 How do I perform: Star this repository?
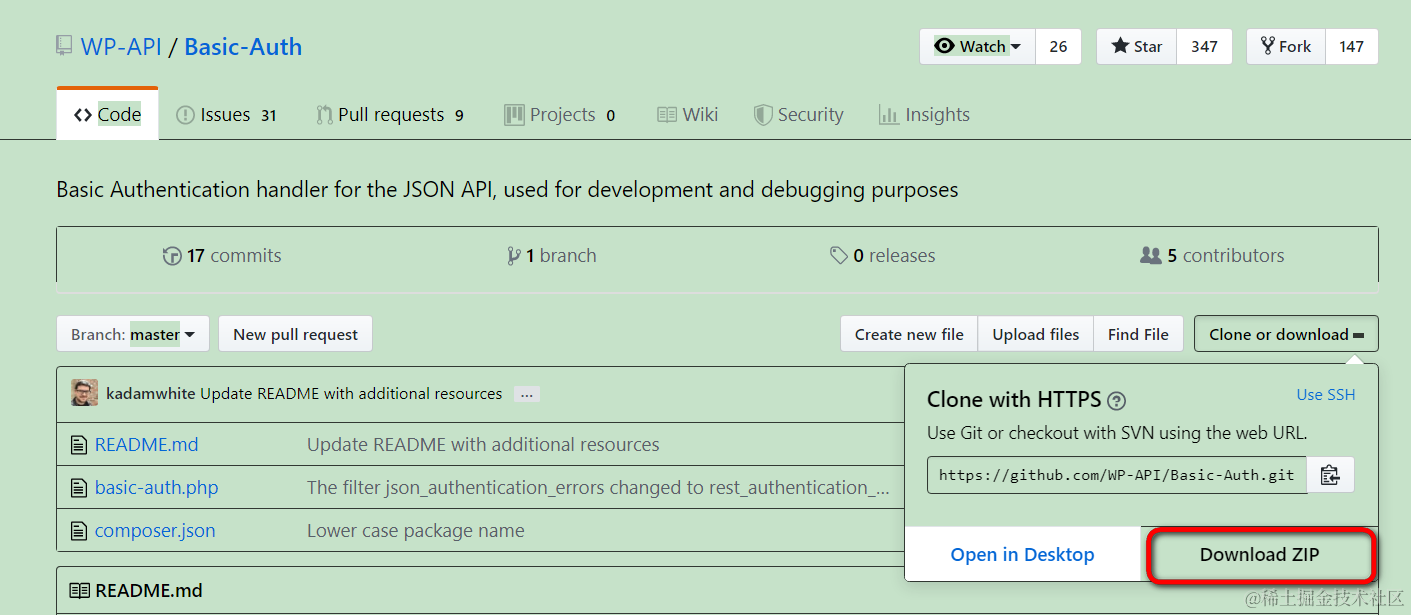click(x=1137, y=46)
